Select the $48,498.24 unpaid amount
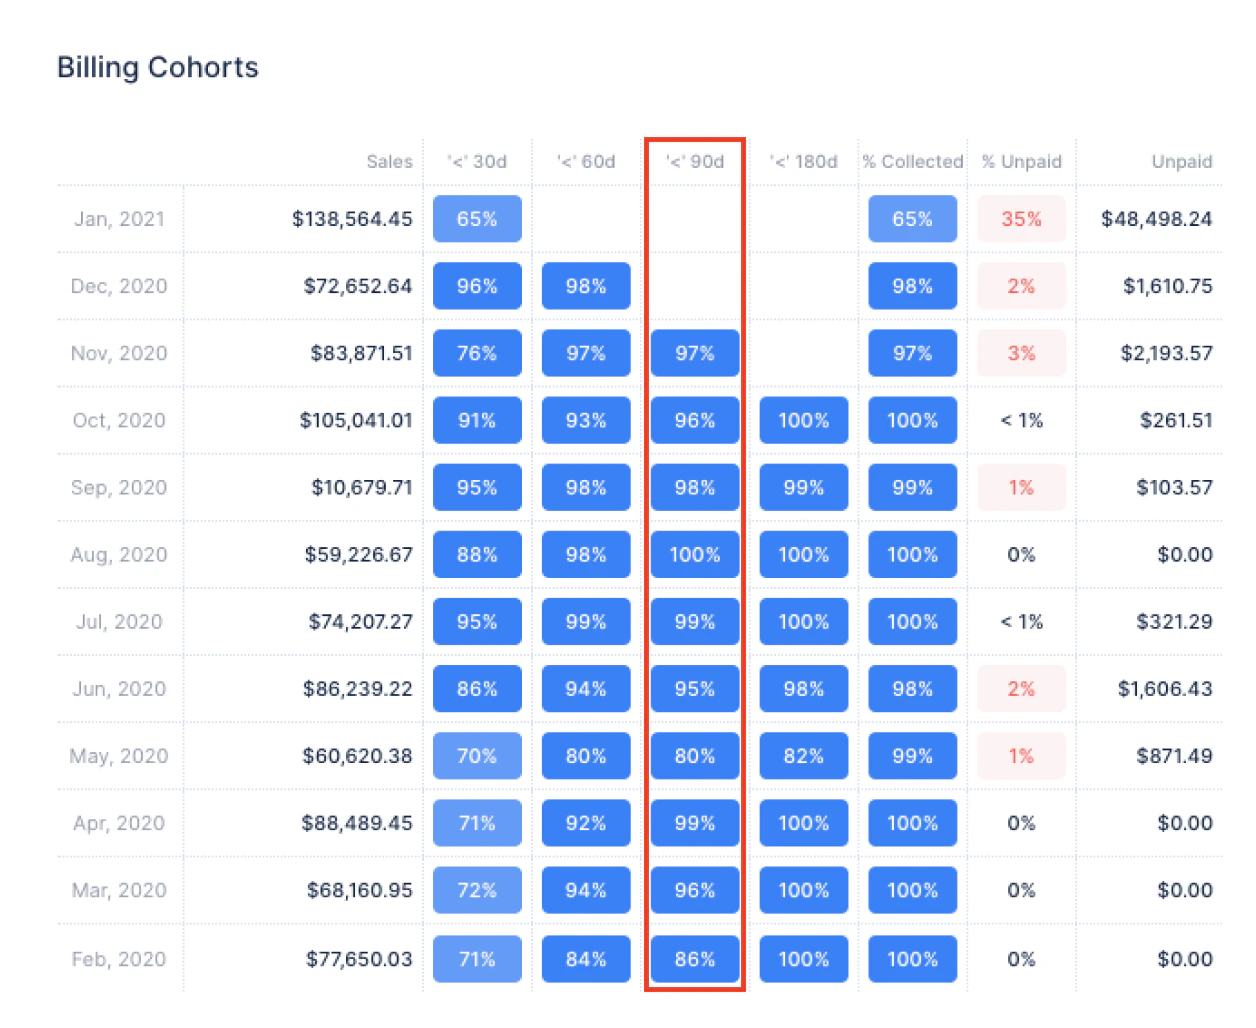This screenshot has width=1256, height=1028. click(1157, 219)
